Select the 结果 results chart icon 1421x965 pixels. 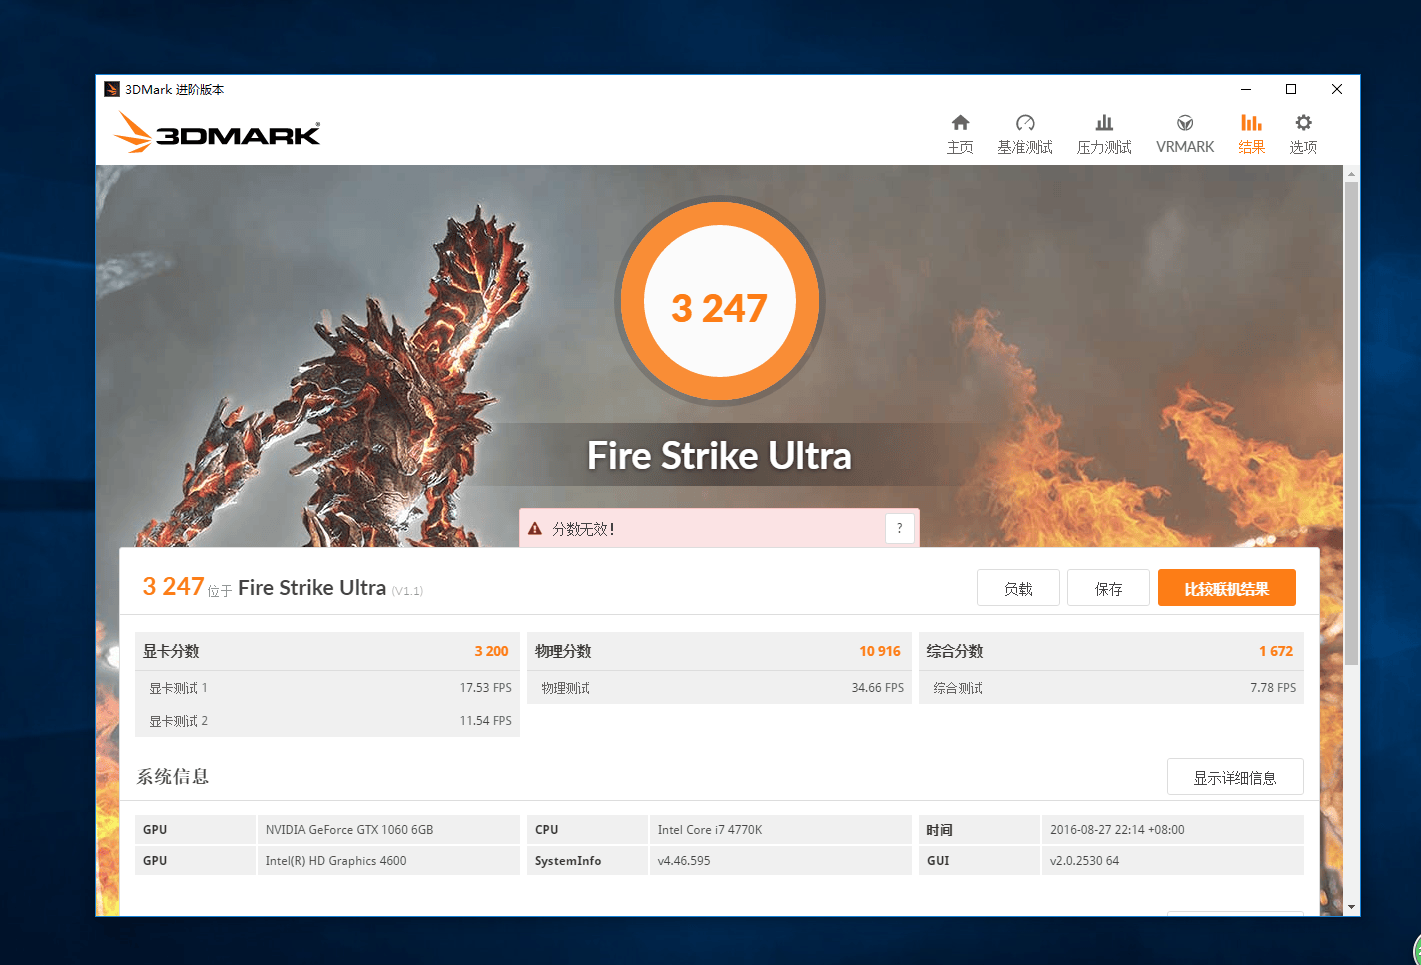1251,123
